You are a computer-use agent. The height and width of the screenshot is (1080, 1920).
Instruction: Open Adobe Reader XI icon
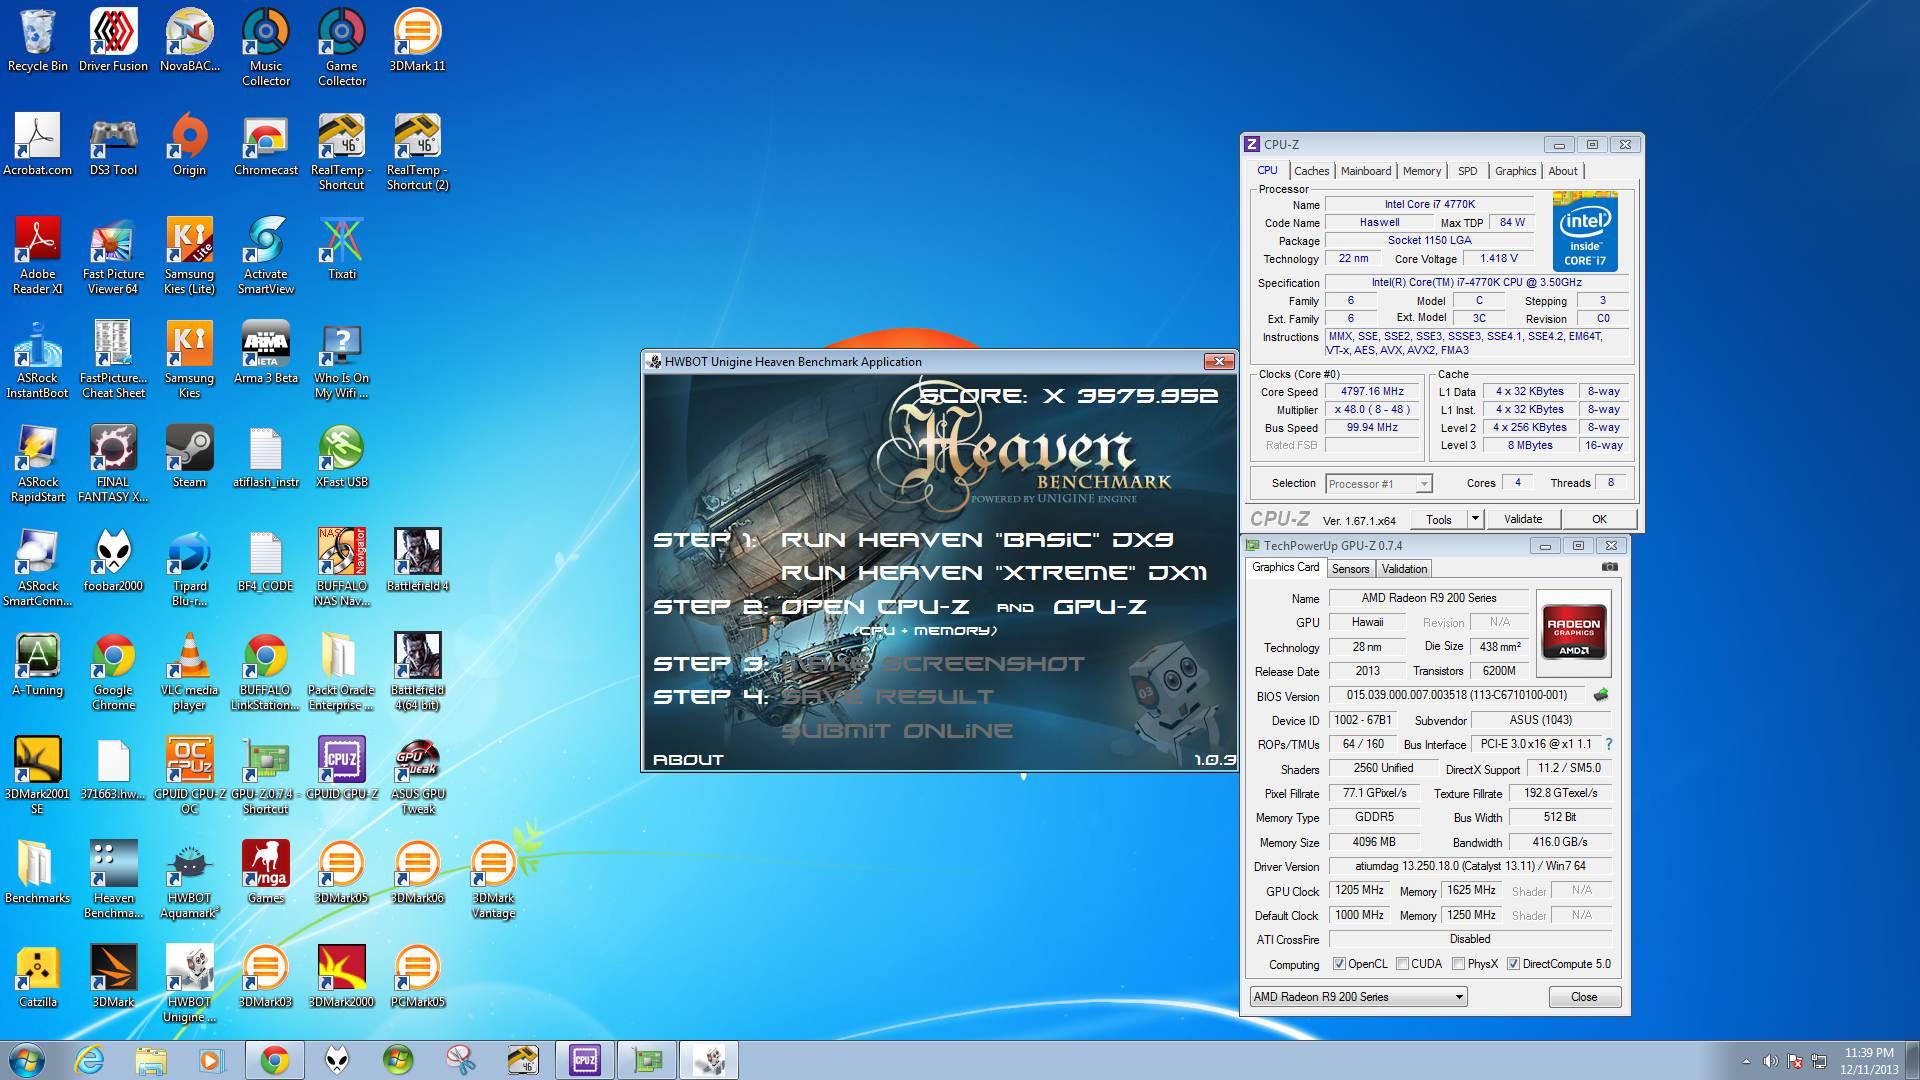[x=38, y=255]
